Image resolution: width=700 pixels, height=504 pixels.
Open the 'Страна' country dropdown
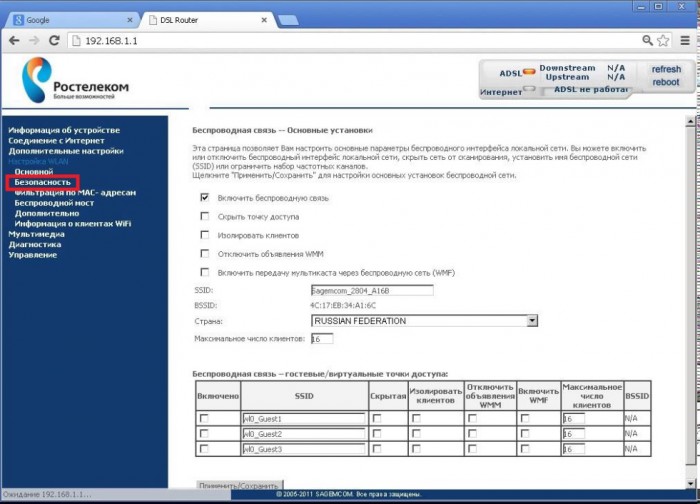pyautogui.click(x=424, y=321)
